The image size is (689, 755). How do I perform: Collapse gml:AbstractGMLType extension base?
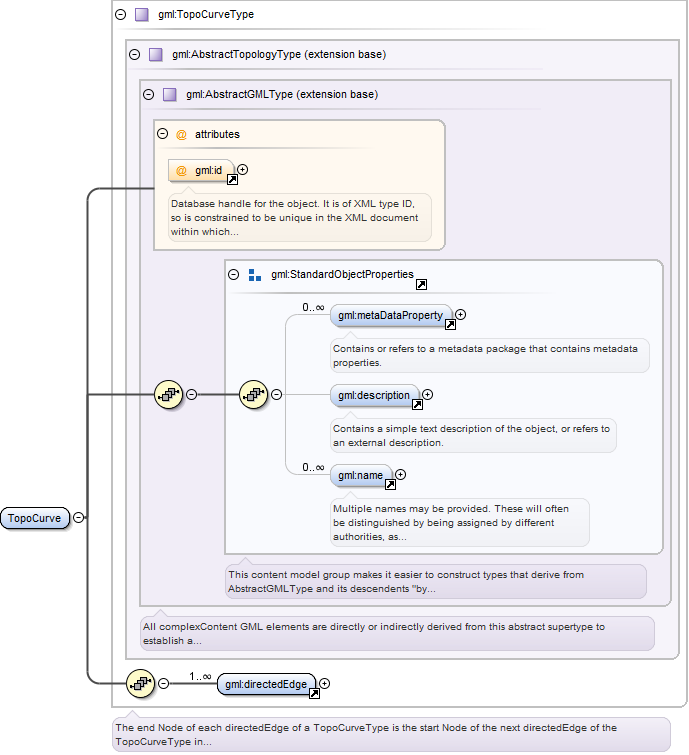[x=148, y=94]
